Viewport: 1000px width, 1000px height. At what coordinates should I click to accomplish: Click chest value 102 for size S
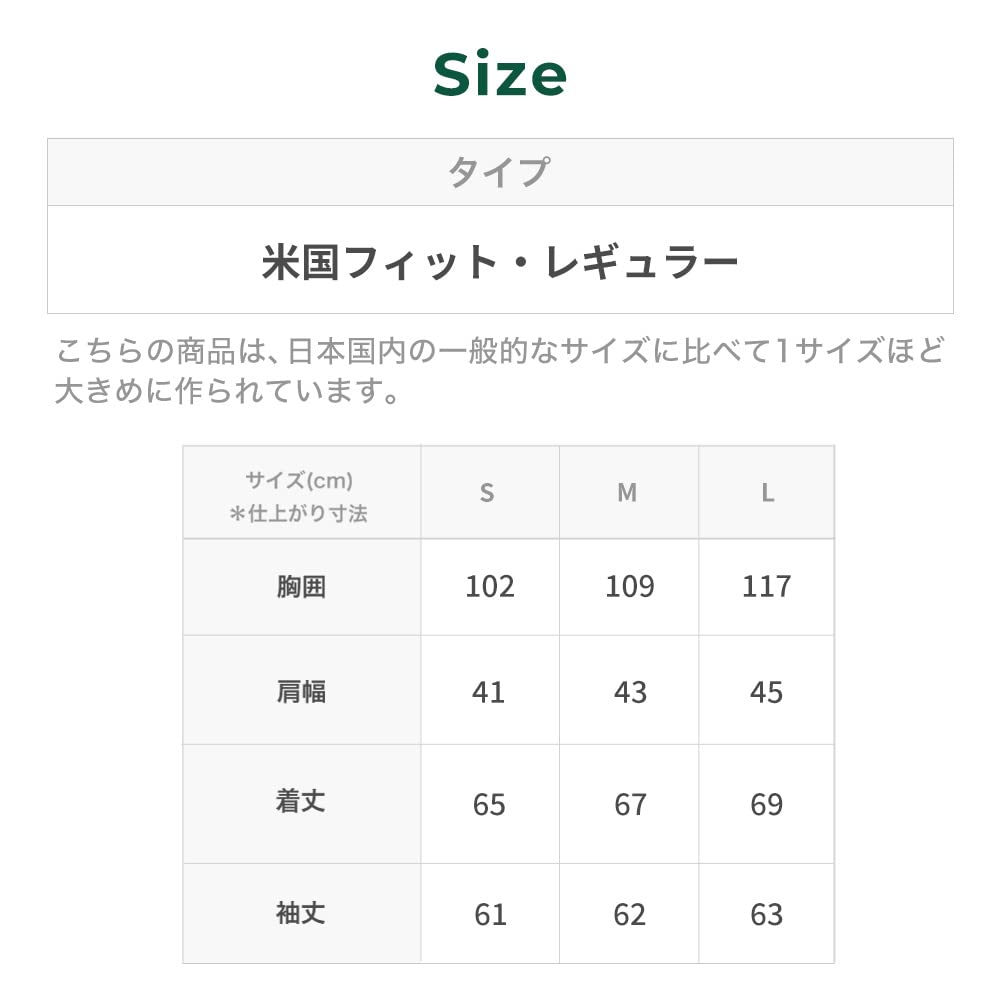489,587
